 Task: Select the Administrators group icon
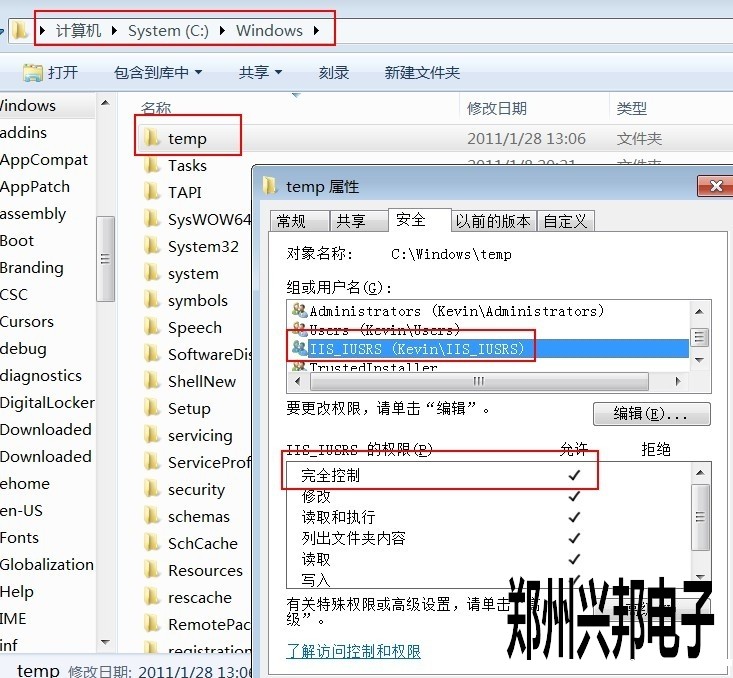[298, 311]
